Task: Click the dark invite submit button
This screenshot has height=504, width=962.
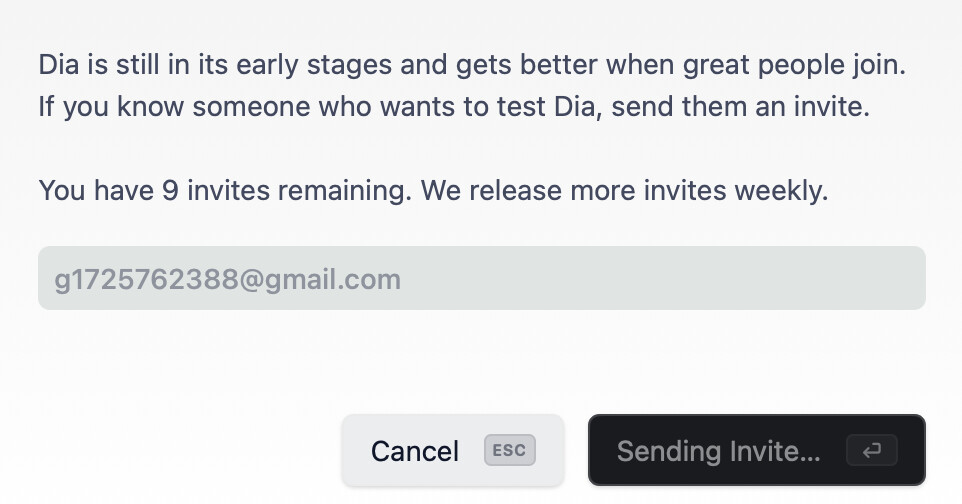Action: point(756,451)
